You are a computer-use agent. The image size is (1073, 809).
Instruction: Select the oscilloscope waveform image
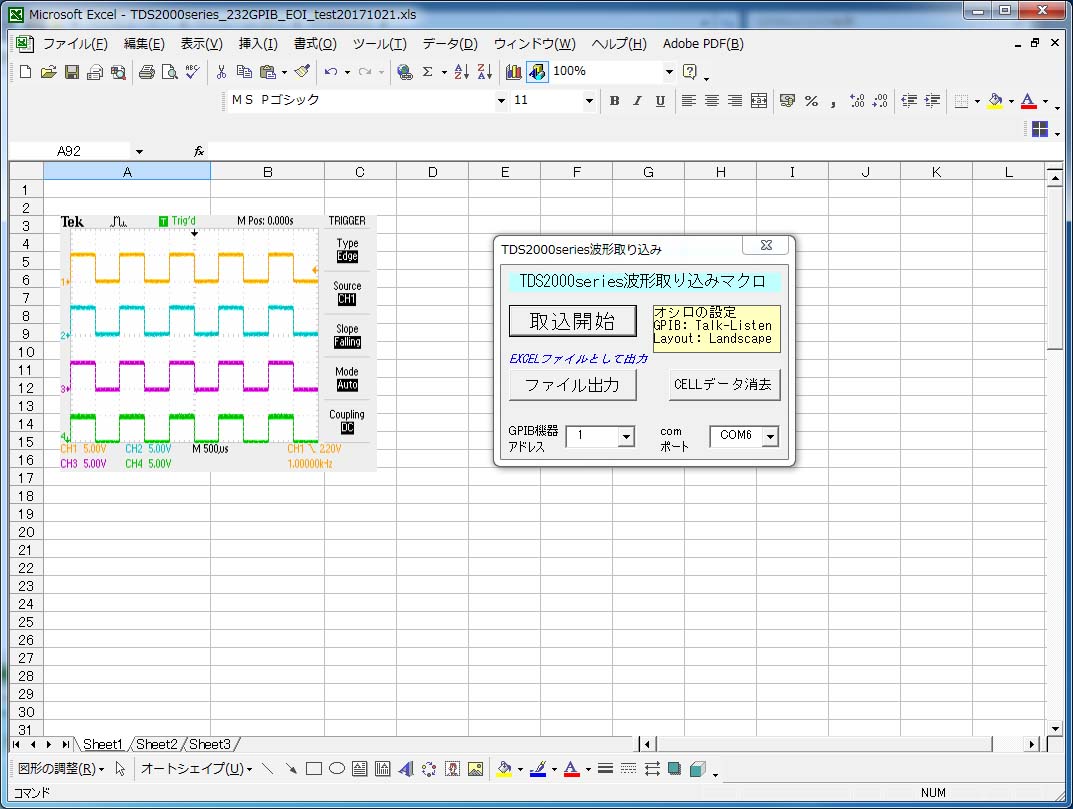[x=218, y=343]
